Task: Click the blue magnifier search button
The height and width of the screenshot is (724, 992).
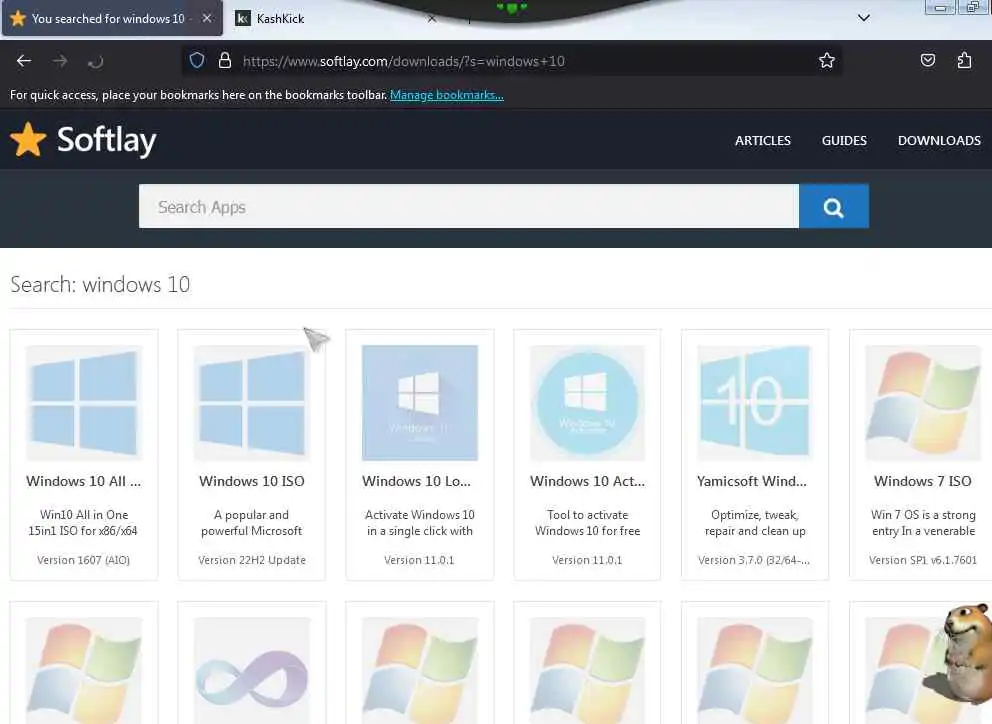Action: (x=833, y=206)
